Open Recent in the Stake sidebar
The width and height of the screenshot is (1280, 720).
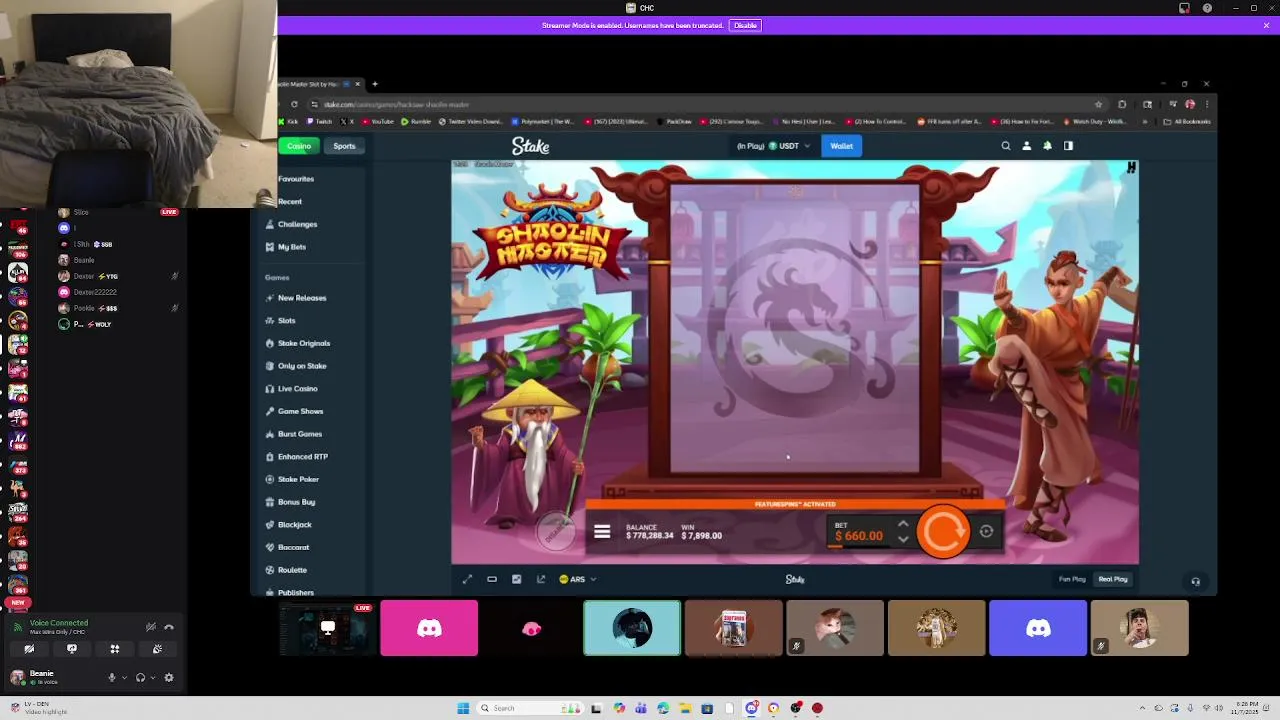coord(290,201)
